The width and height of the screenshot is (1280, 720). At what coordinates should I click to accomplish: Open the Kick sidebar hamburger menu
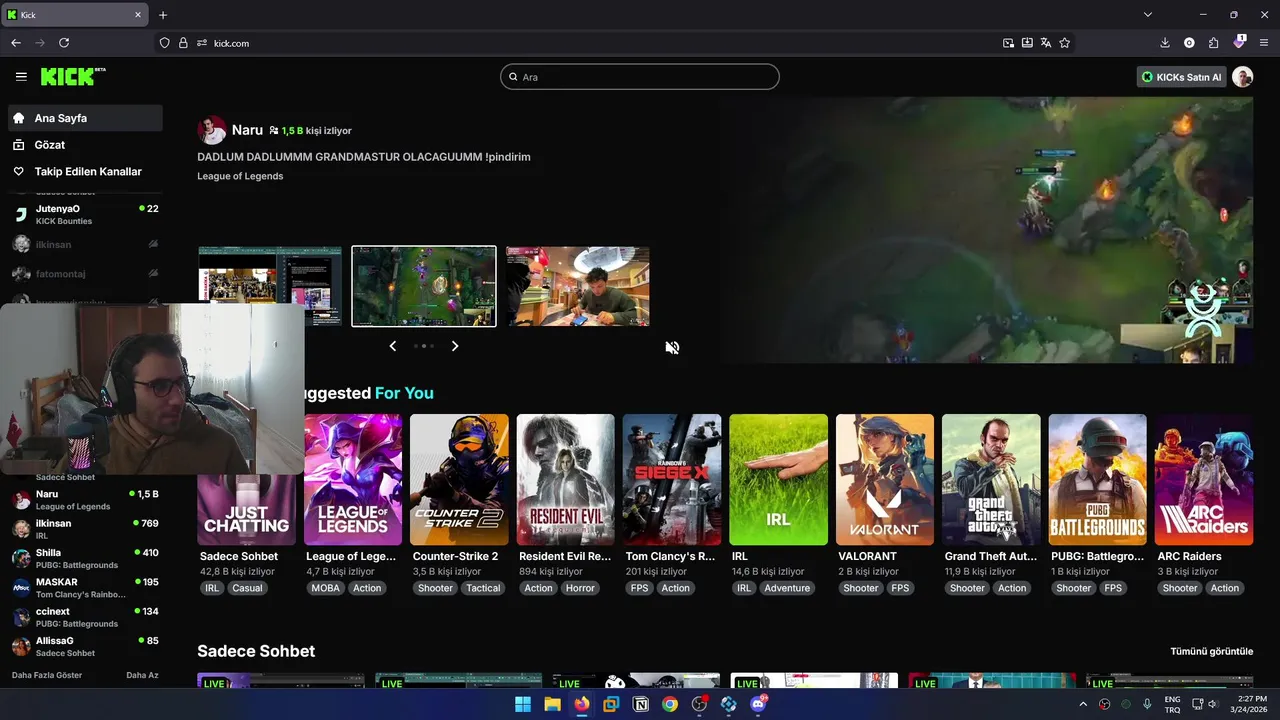pos(21,77)
